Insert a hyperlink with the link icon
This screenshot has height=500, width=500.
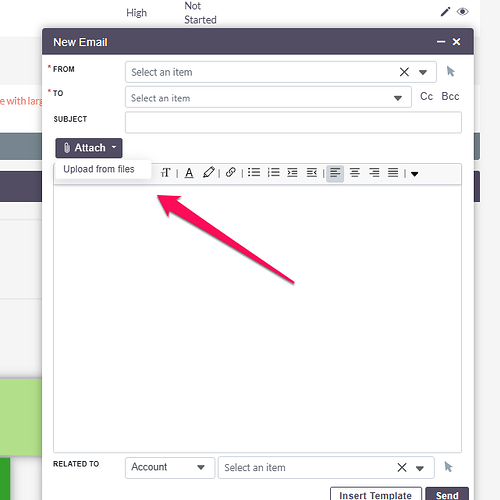point(231,172)
